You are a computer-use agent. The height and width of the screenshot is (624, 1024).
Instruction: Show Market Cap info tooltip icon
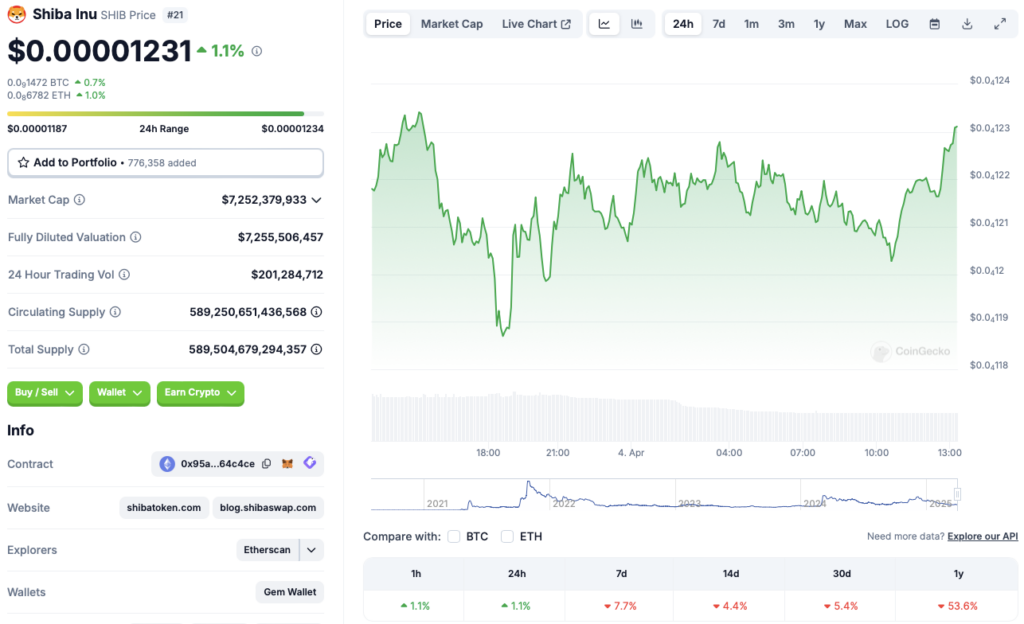79,200
